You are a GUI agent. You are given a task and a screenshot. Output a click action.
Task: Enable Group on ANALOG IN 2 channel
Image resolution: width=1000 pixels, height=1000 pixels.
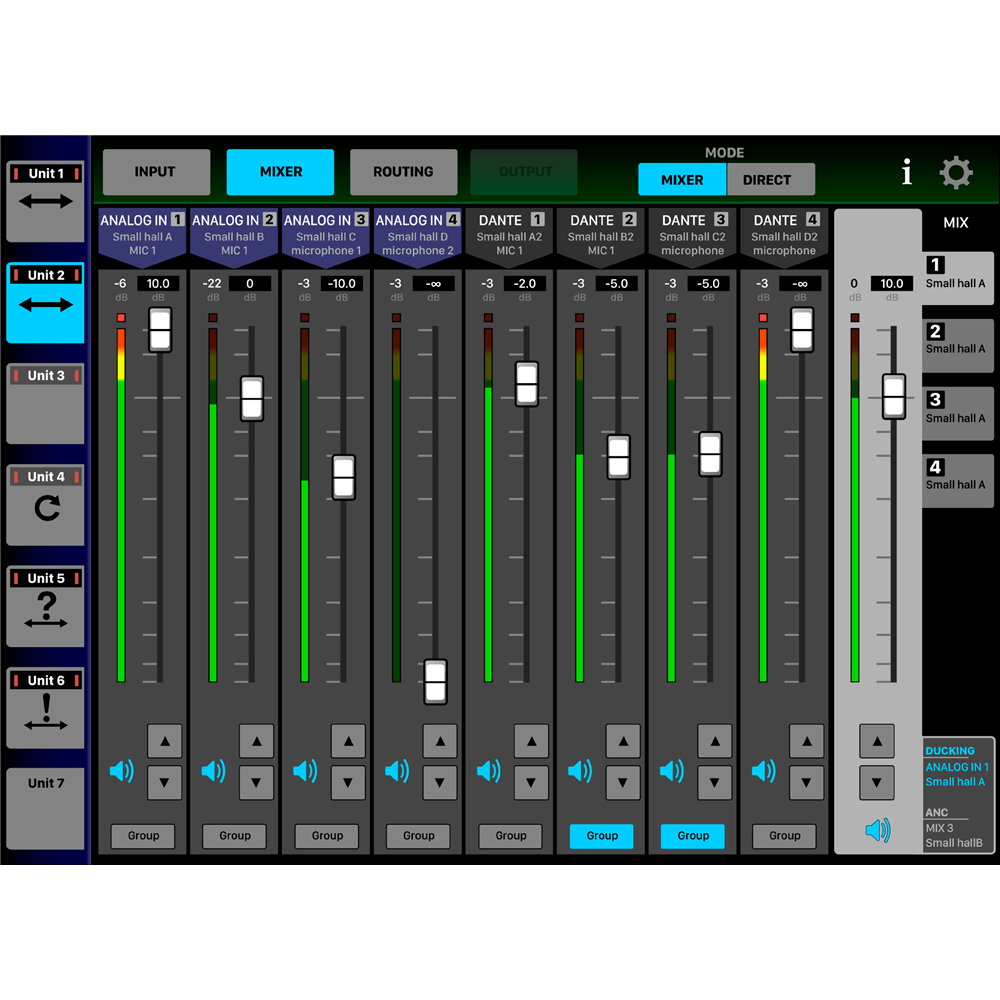pyautogui.click(x=235, y=836)
